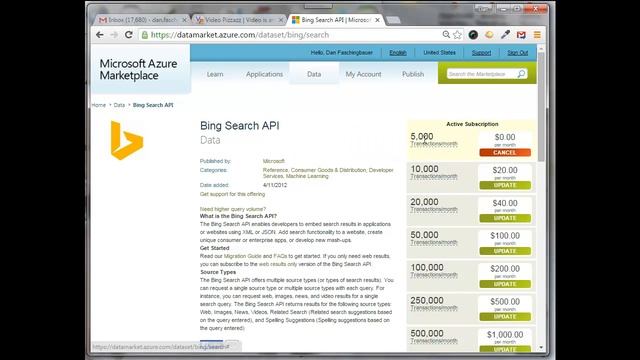The height and width of the screenshot is (360, 640).
Task: Click the 100,000 transactions/month text
Action: pos(434,271)
